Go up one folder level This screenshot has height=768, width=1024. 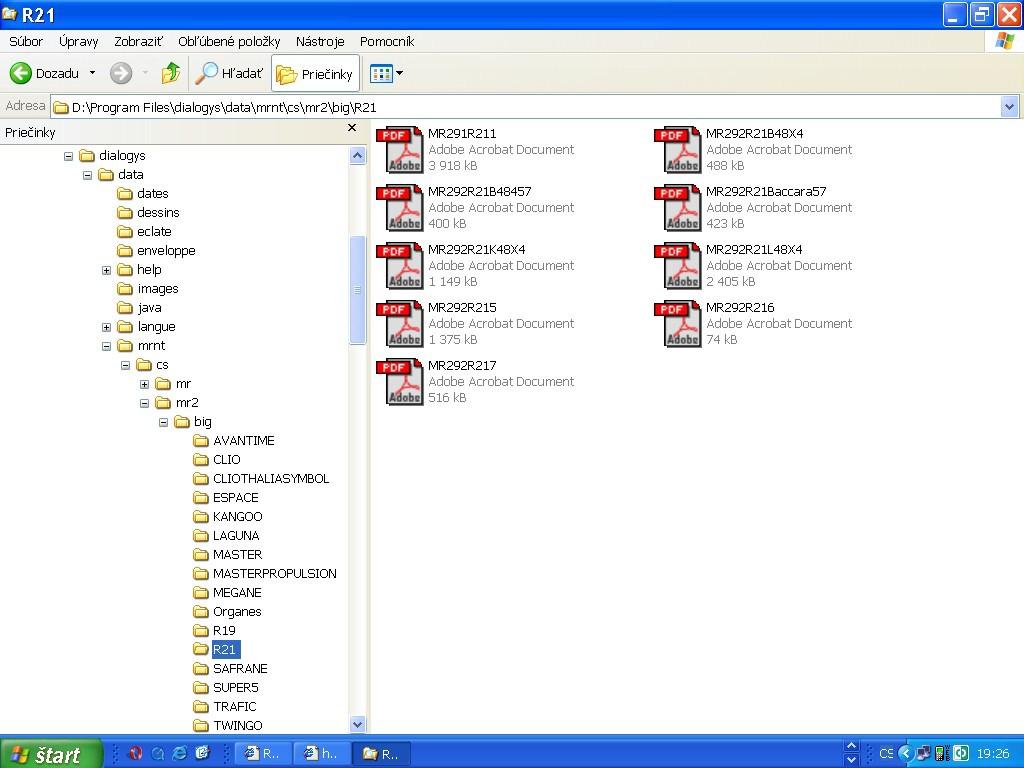click(x=171, y=73)
